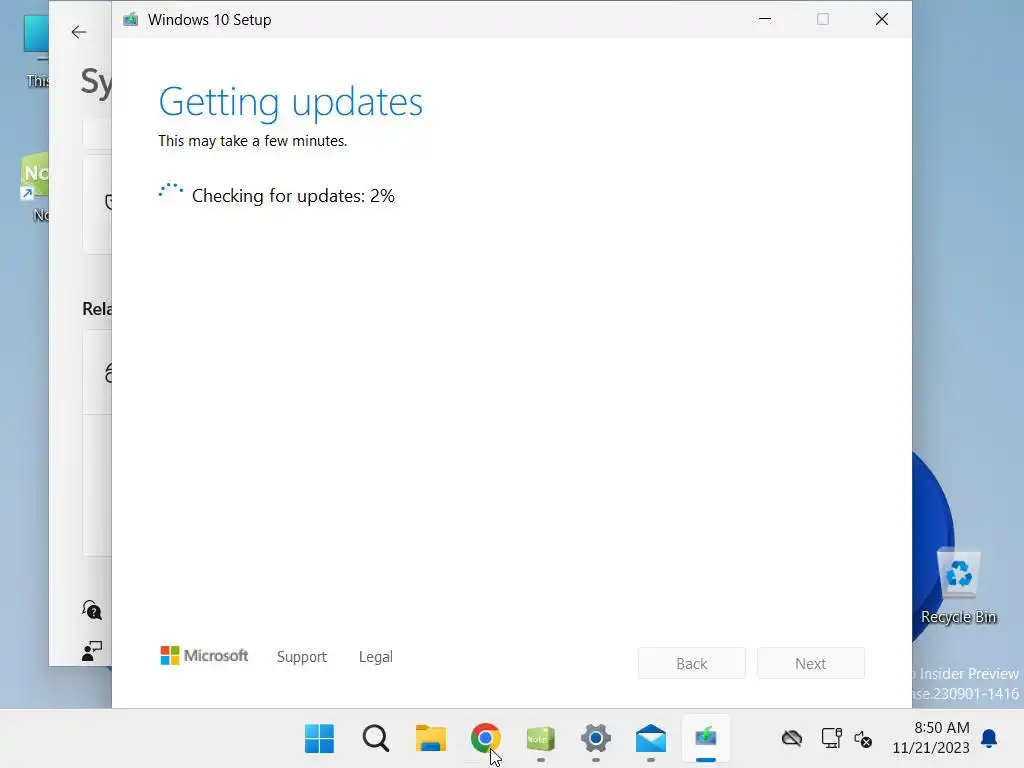The image size is (1024, 768).
Task: Click the Microsoft logo
Action: click(204, 656)
